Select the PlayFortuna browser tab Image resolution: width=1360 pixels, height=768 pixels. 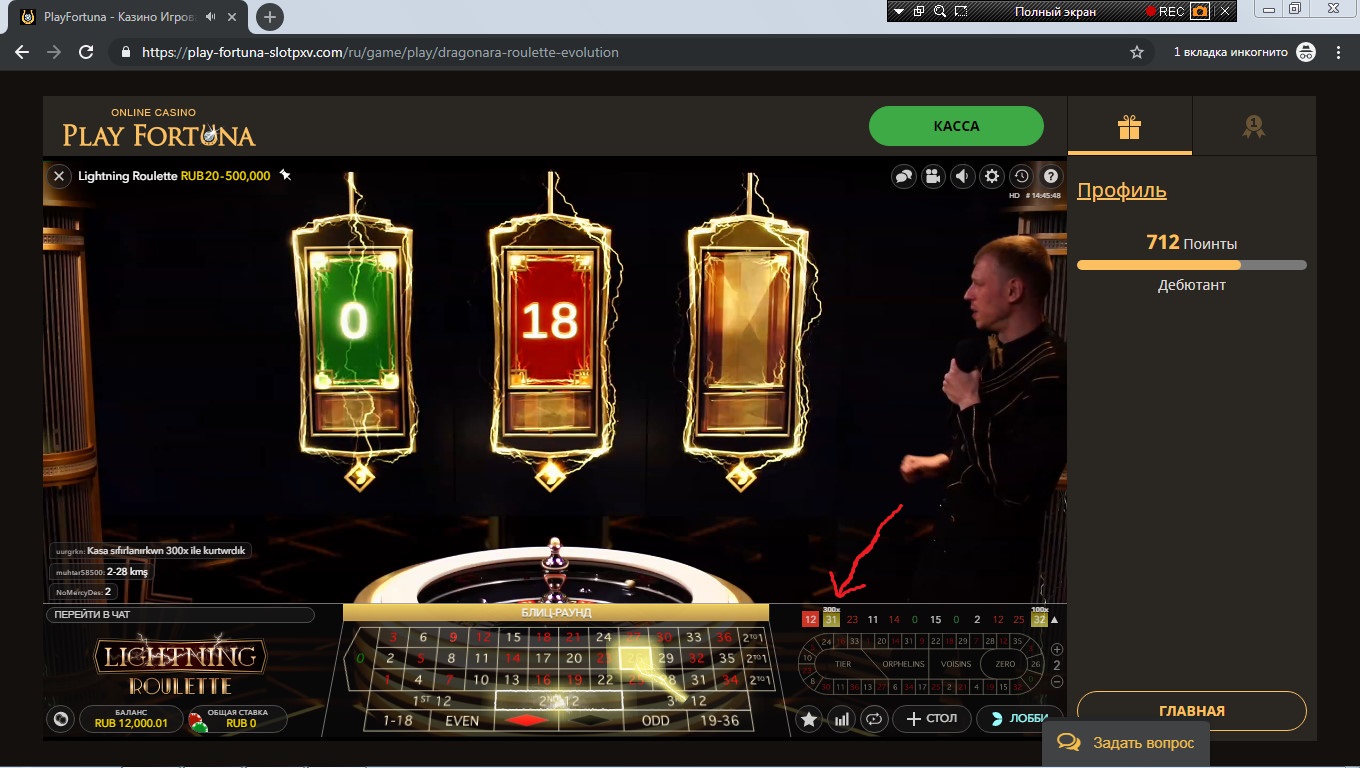(130, 17)
